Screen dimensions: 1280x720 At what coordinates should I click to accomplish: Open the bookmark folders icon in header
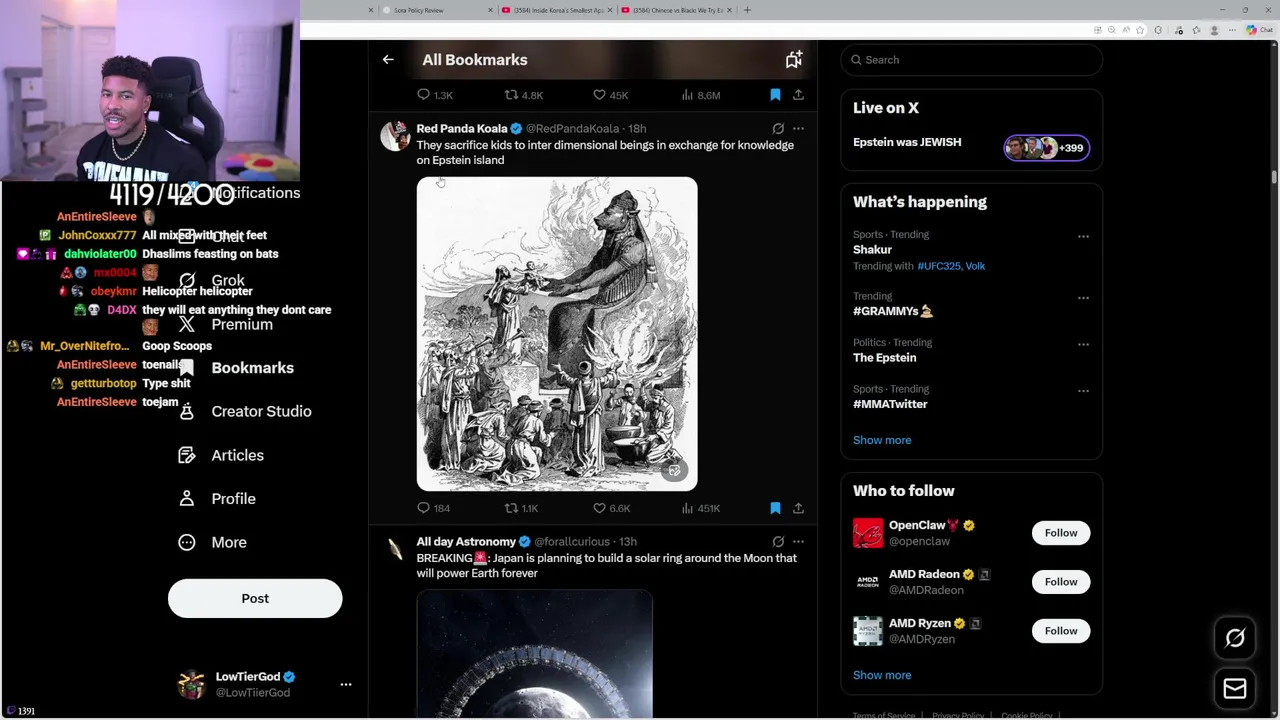793,60
